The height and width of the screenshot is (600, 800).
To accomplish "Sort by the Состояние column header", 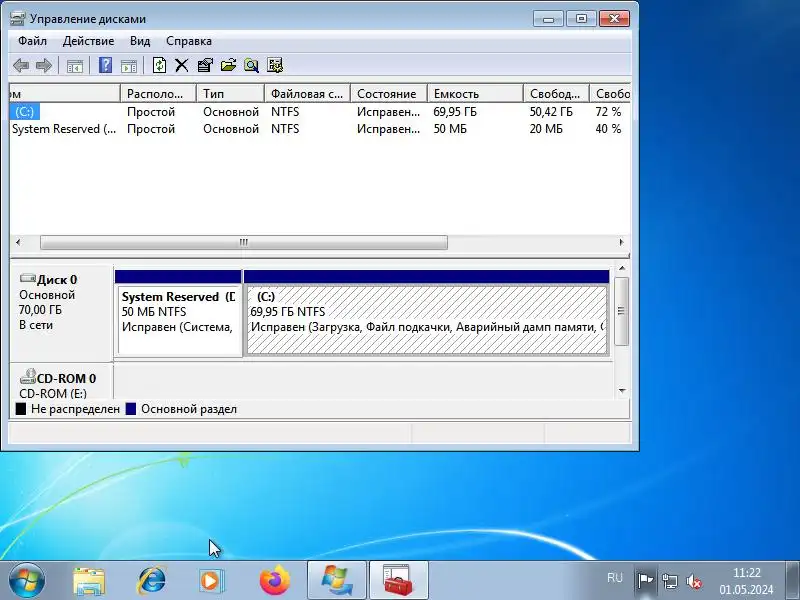I will (389, 93).
